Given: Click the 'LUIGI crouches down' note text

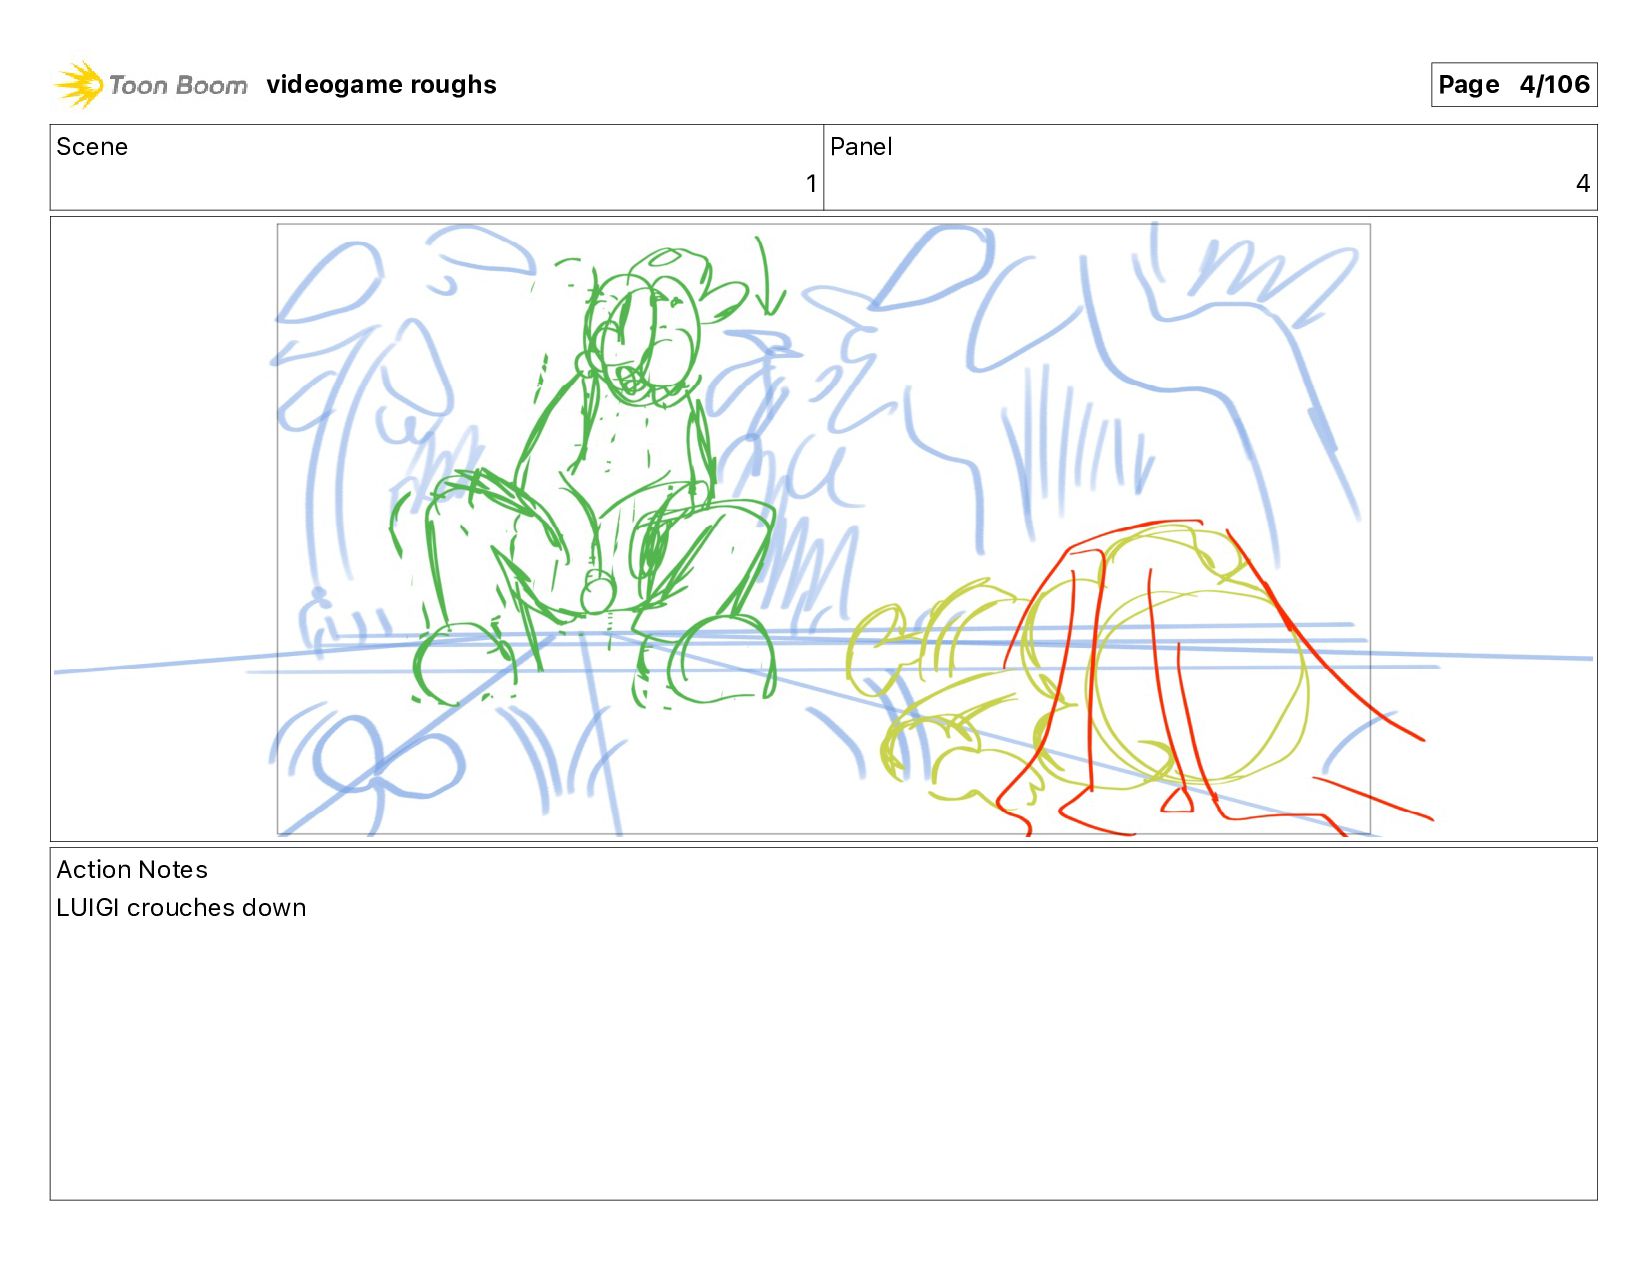Looking at the screenshot, I should [x=181, y=908].
